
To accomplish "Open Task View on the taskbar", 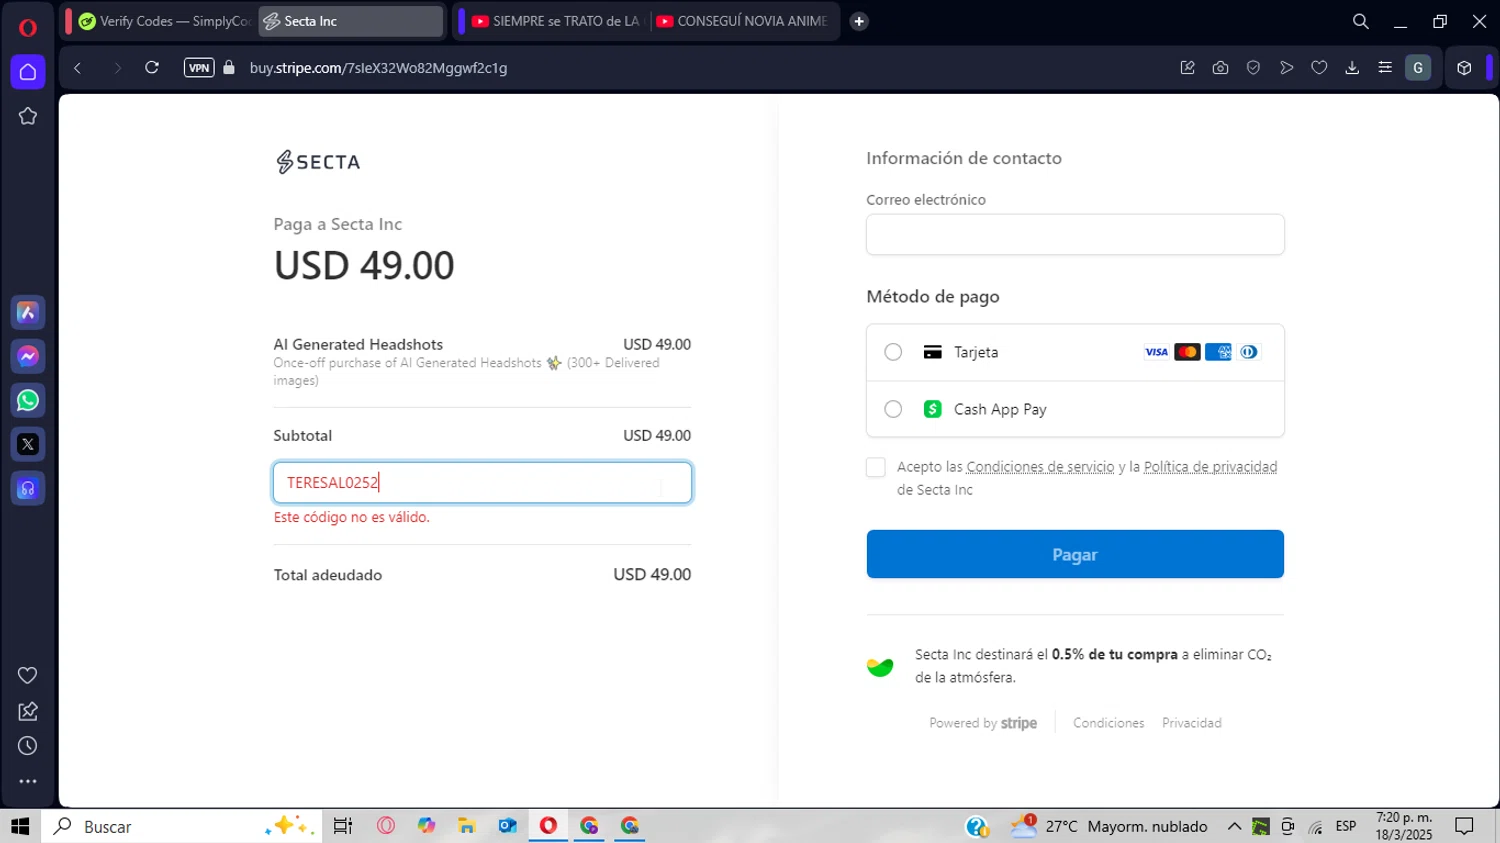I will [x=343, y=826].
